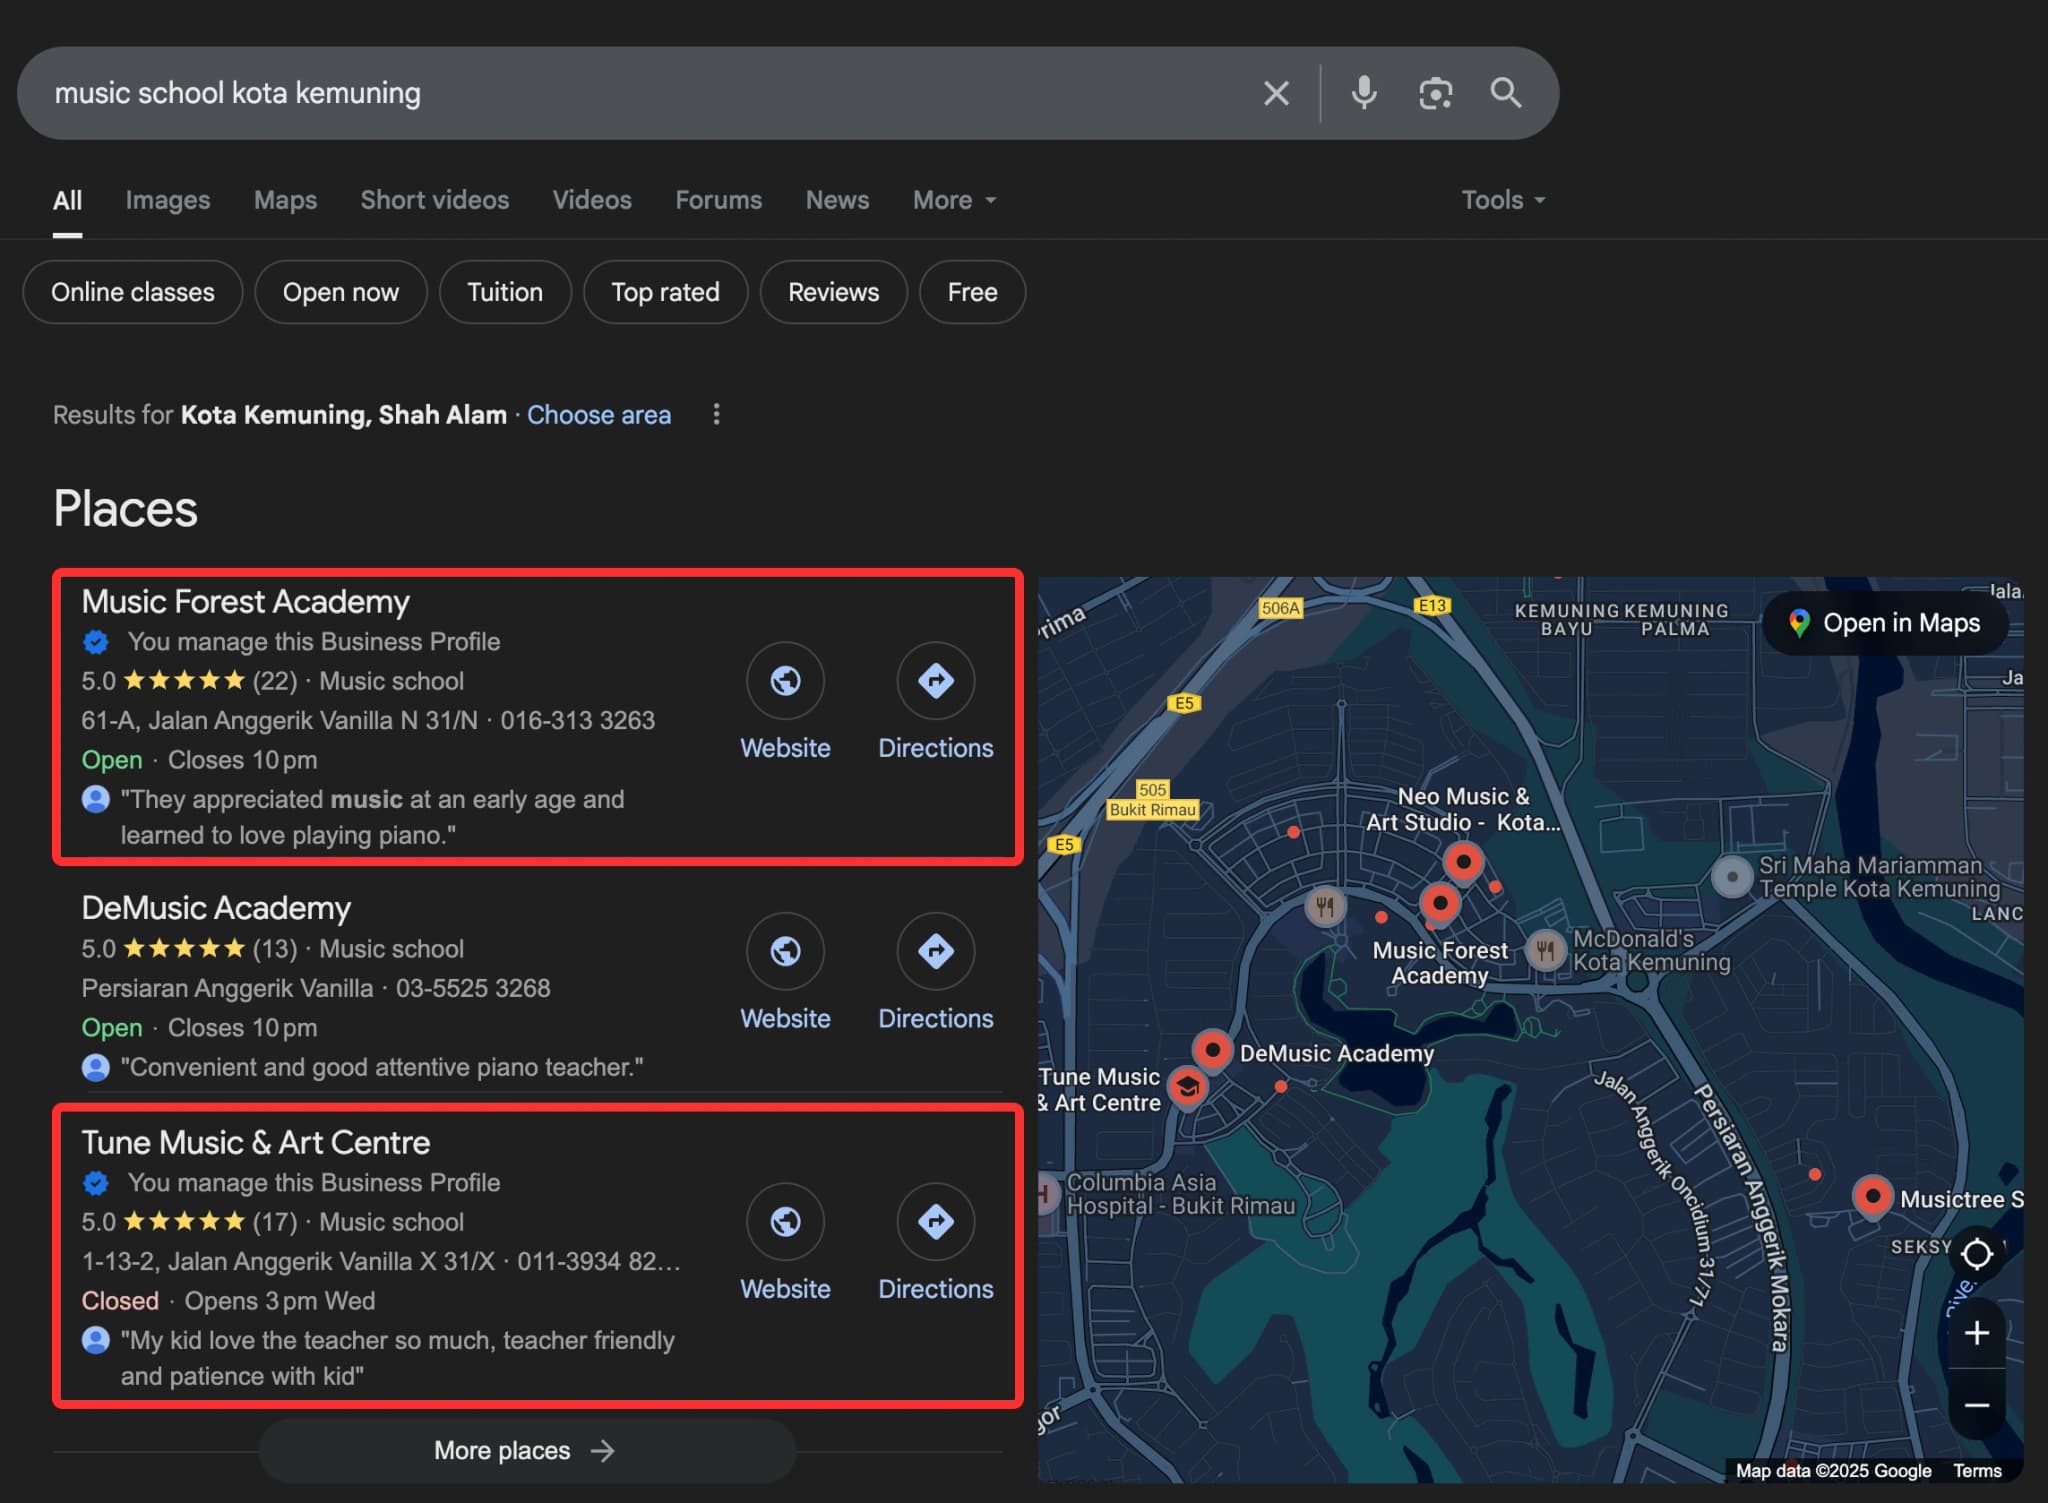
Task: Click in the search input field
Action: tap(640, 93)
